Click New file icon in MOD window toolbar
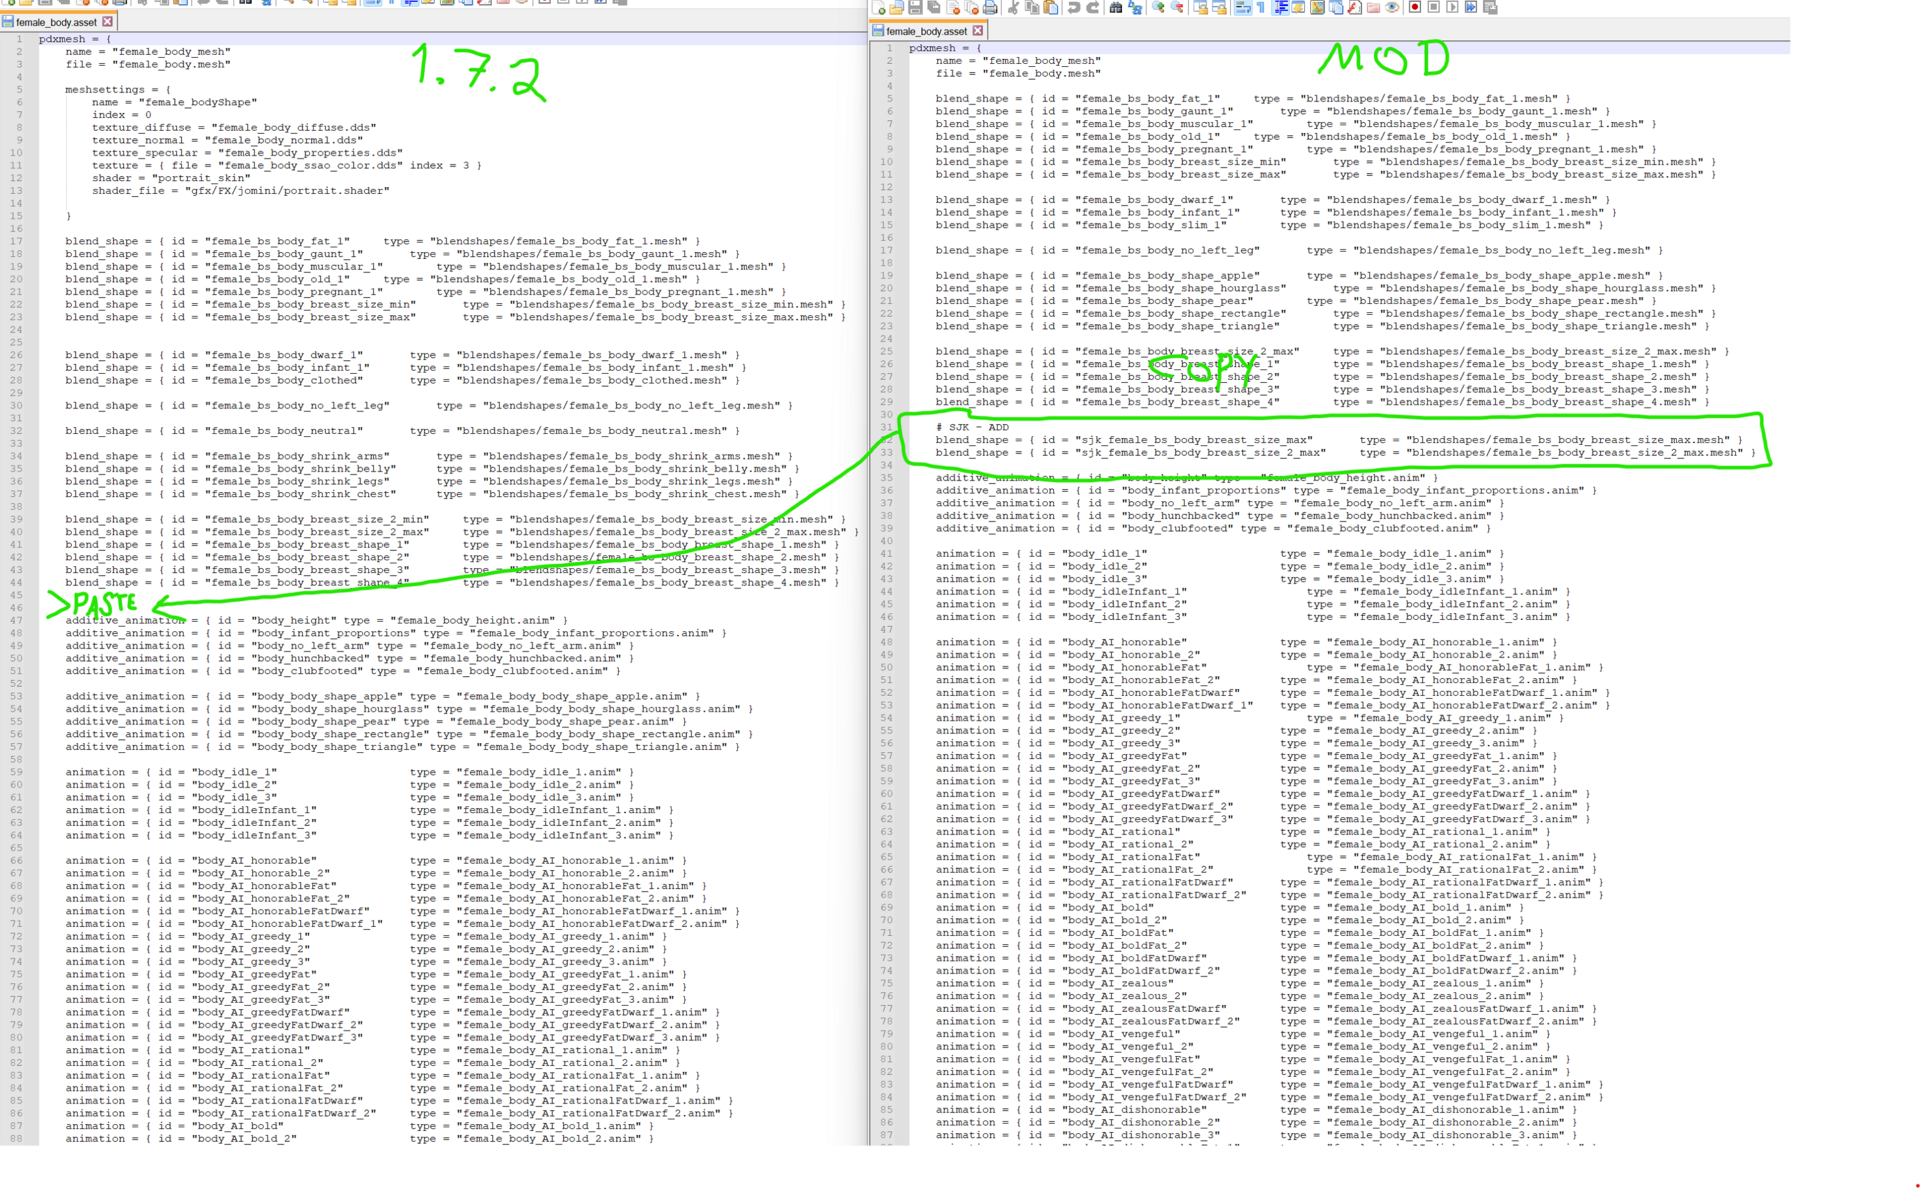Image resolution: width=1920 pixels, height=1188 pixels. pyautogui.click(x=878, y=7)
